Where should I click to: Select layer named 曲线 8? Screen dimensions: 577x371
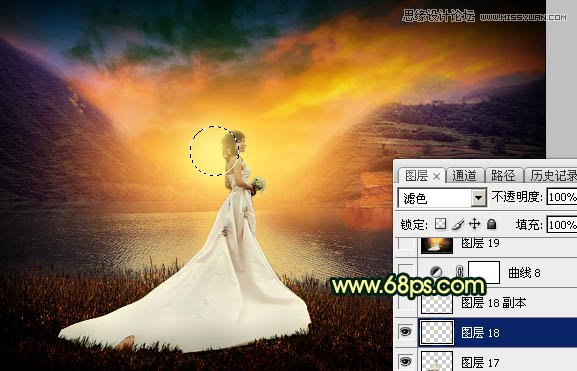click(x=524, y=273)
